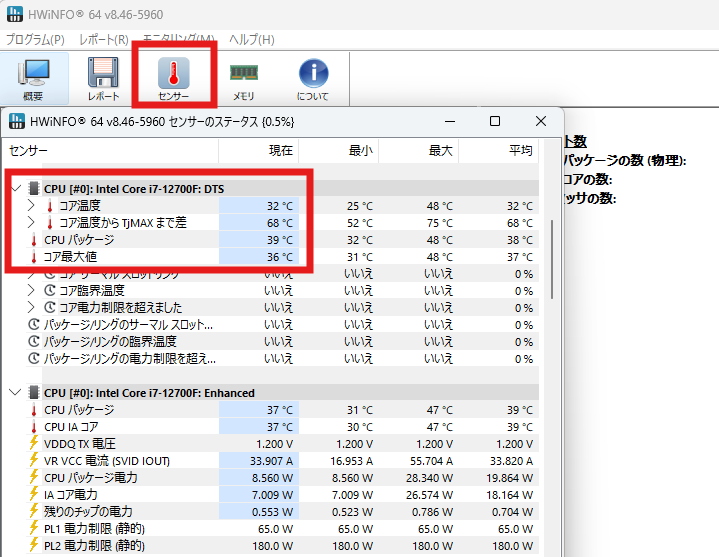Click the センサー column header
The image size is (719, 557).
110,150
